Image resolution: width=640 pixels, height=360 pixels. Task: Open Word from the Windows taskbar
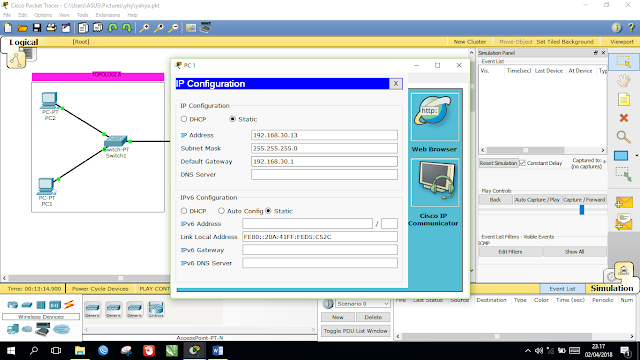(x=217, y=351)
